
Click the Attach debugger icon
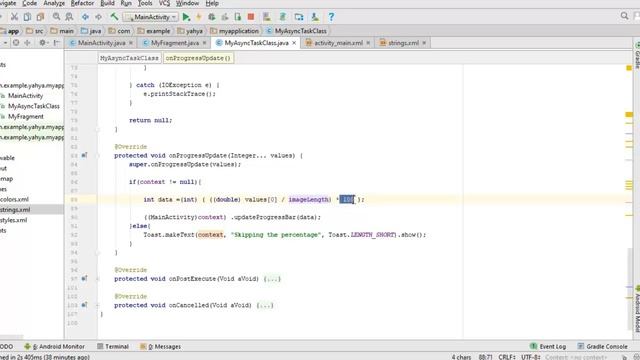(238, 17)
